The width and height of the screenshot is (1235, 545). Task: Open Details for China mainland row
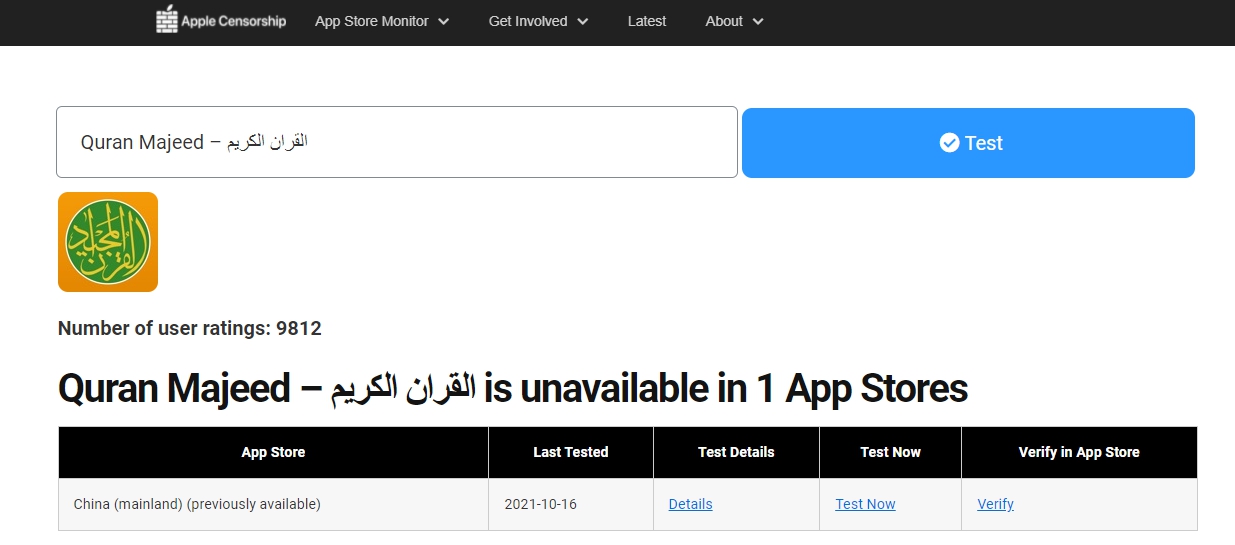690,504
